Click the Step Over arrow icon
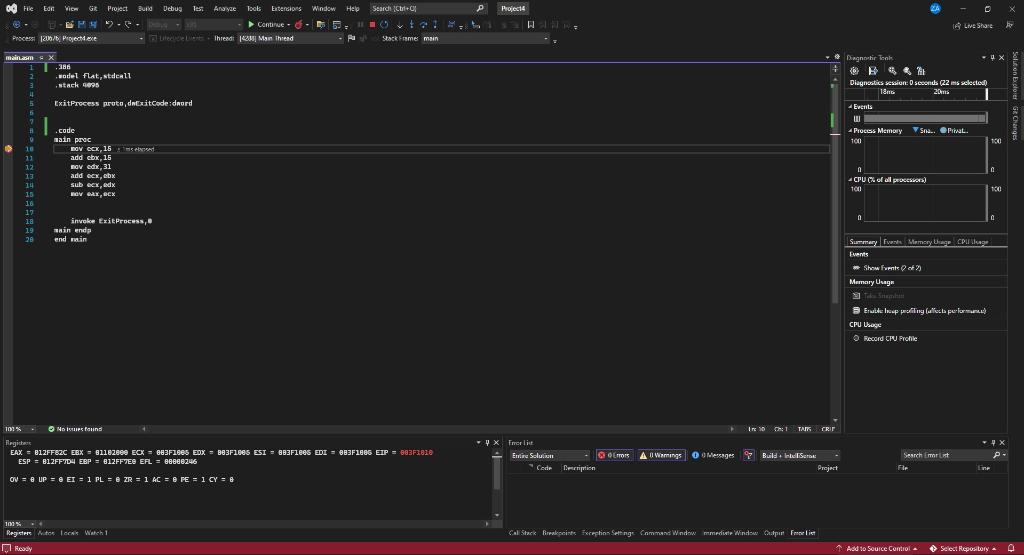This screenshot has width=1024, height=555. pos(423,25)
